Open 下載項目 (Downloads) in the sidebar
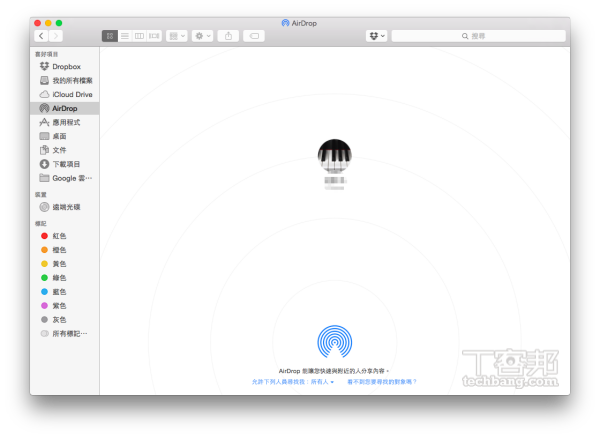Image resolution: width=600 pixels, height=438 pixels. click(67, 164)
